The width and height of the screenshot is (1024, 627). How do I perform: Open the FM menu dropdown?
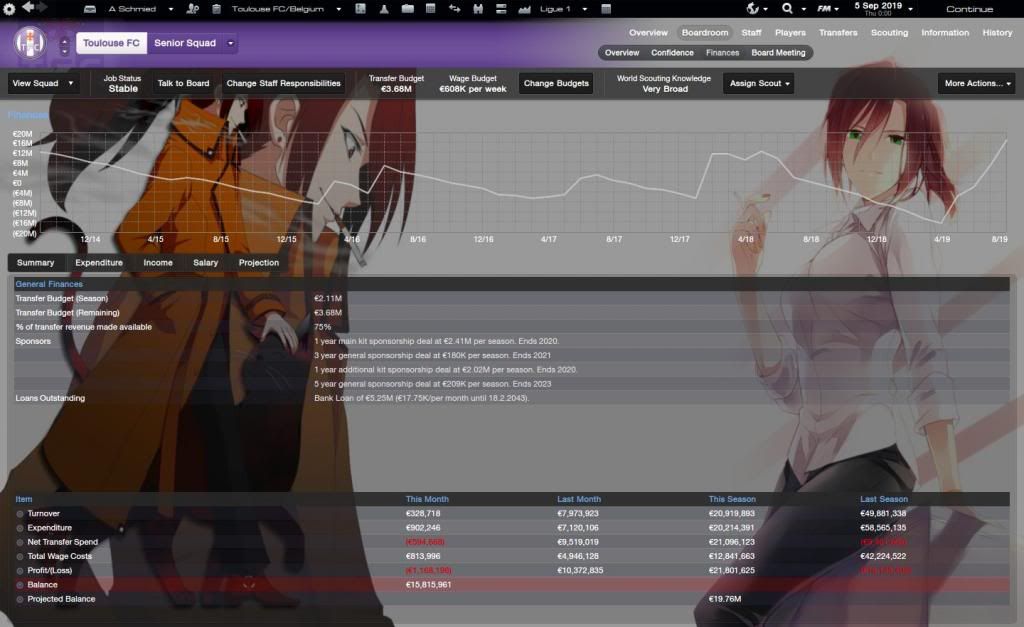[x=827, y=9]
